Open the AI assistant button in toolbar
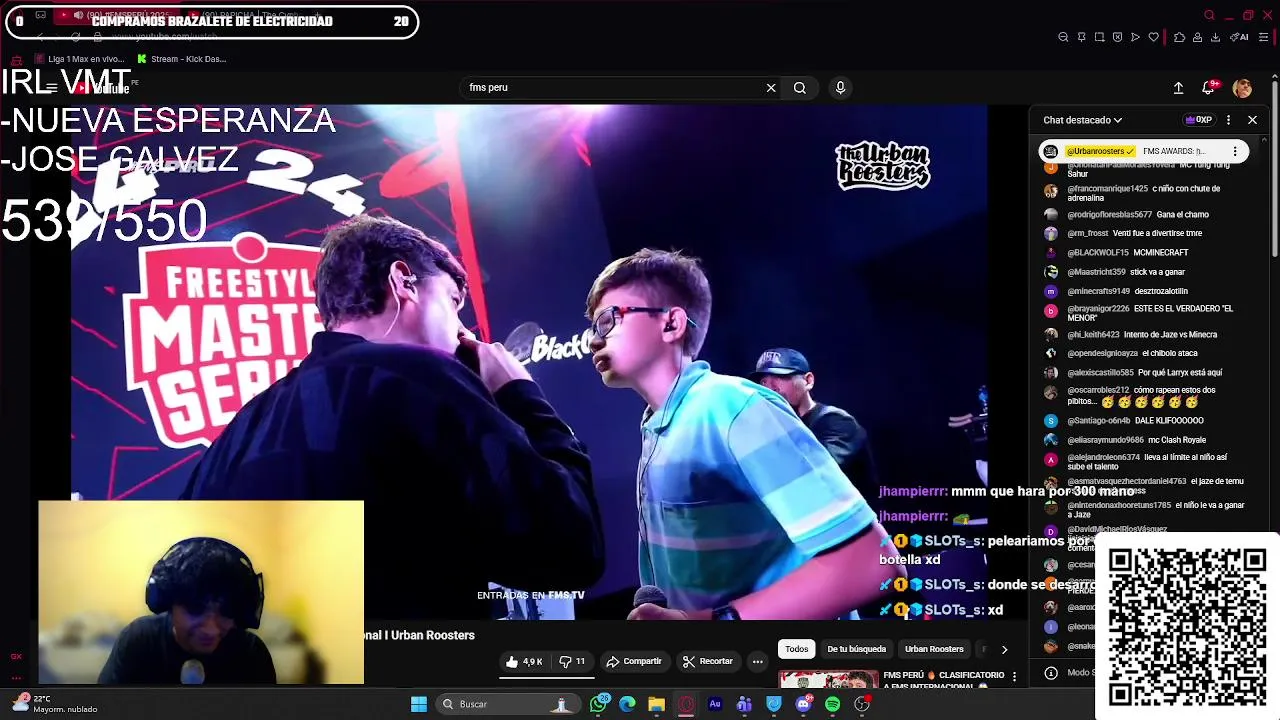Screen dimensions: 1280x720 1240,37
